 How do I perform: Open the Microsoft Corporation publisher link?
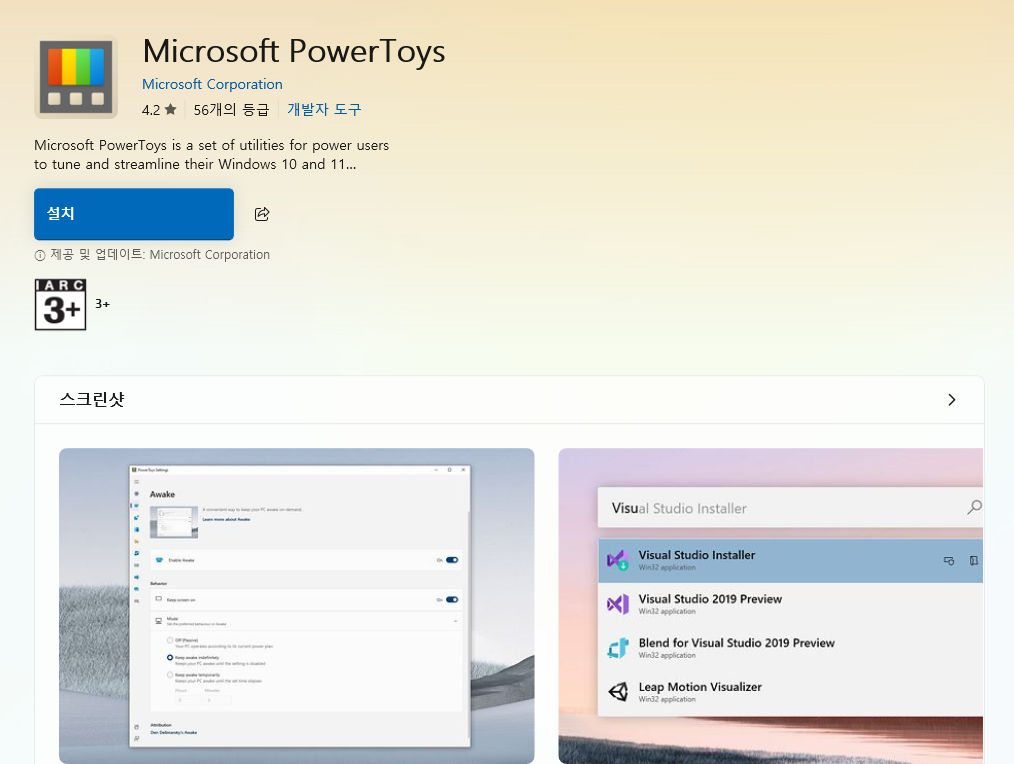click(212, 84)
